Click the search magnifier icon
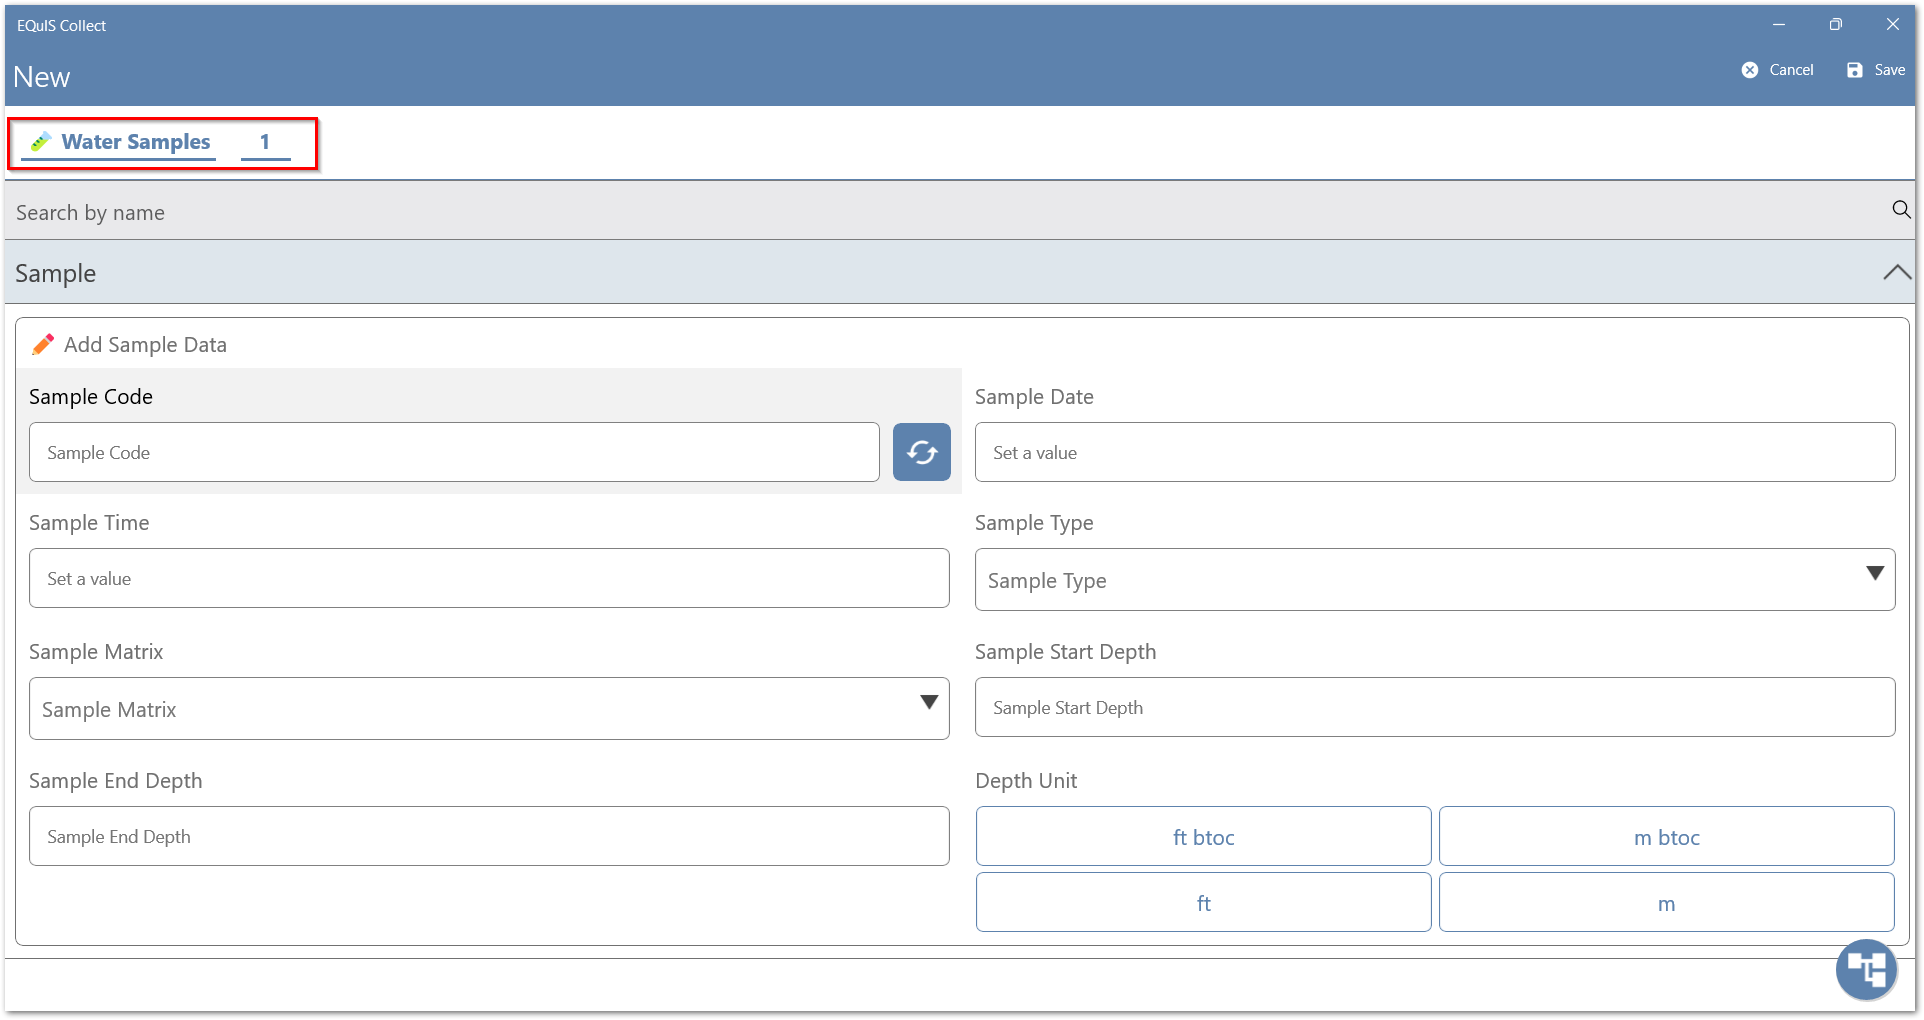Viewport: 1924px width, 1020px height. pyautogui.click(x=1900, y=210)
